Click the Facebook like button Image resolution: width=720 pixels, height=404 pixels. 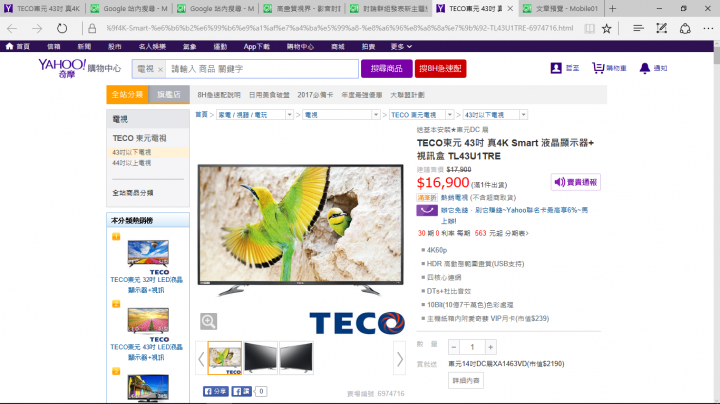click(242, 391)
